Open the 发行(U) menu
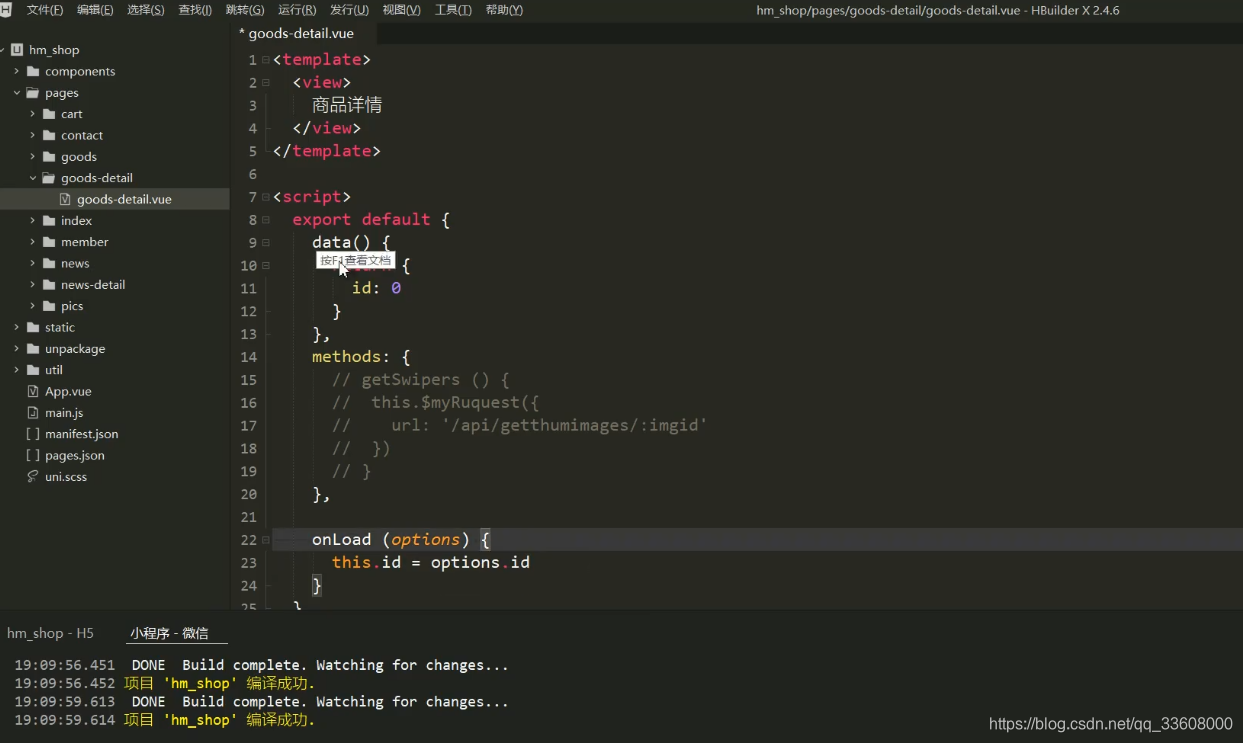Viewport: 1243px width, 743px height. tap(349, 10)
